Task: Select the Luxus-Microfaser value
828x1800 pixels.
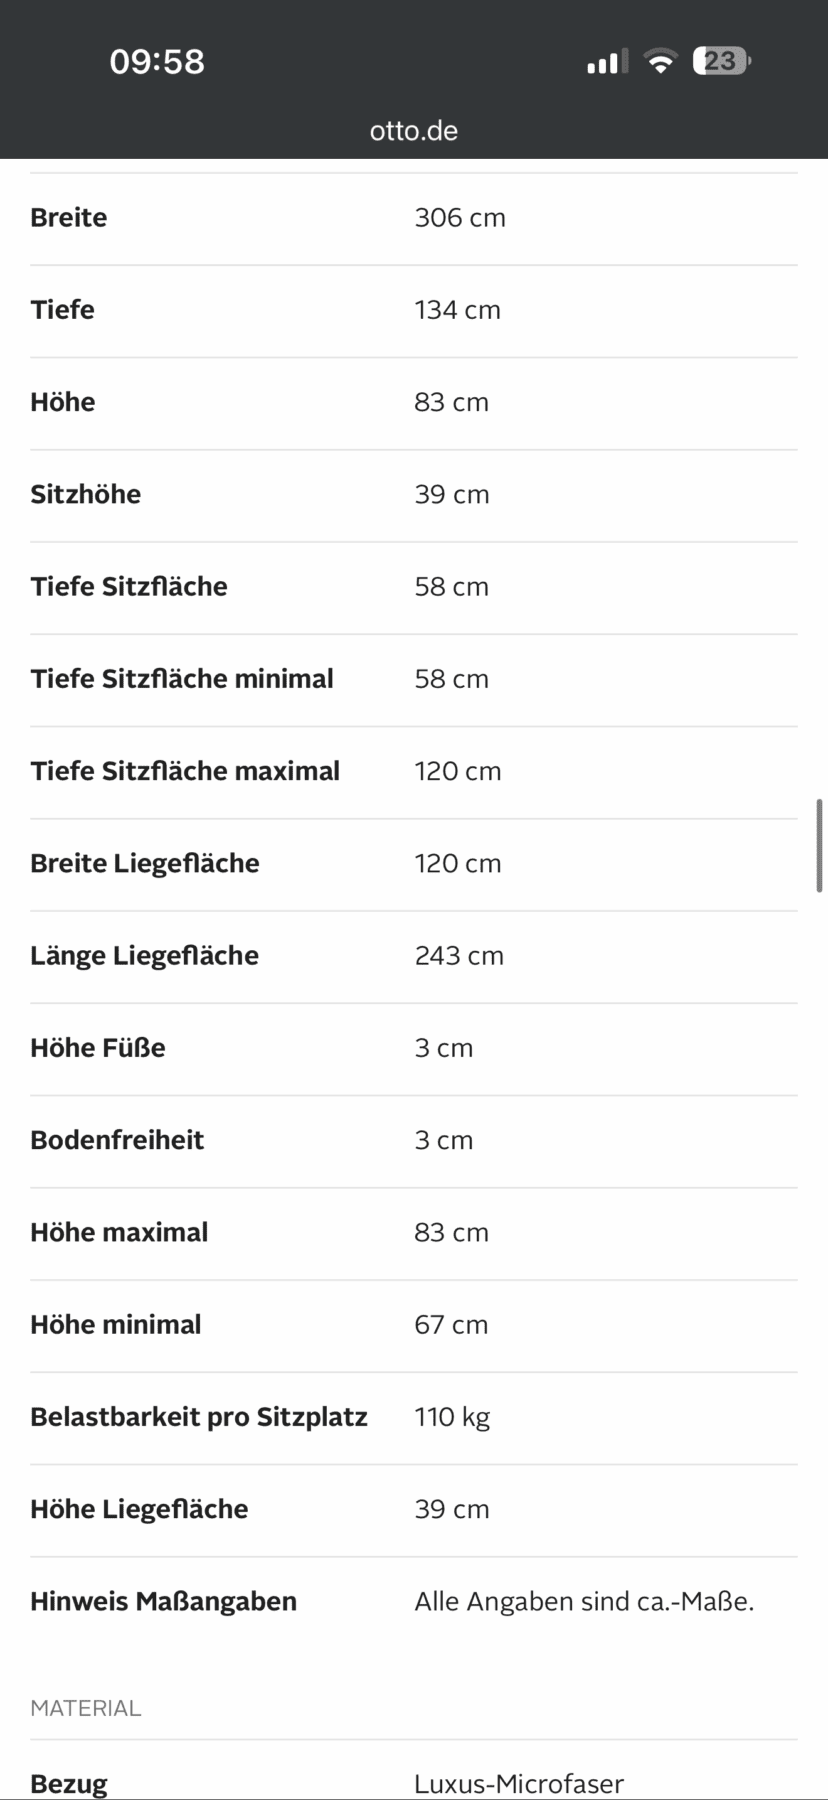Action: tap(519, 1783)
